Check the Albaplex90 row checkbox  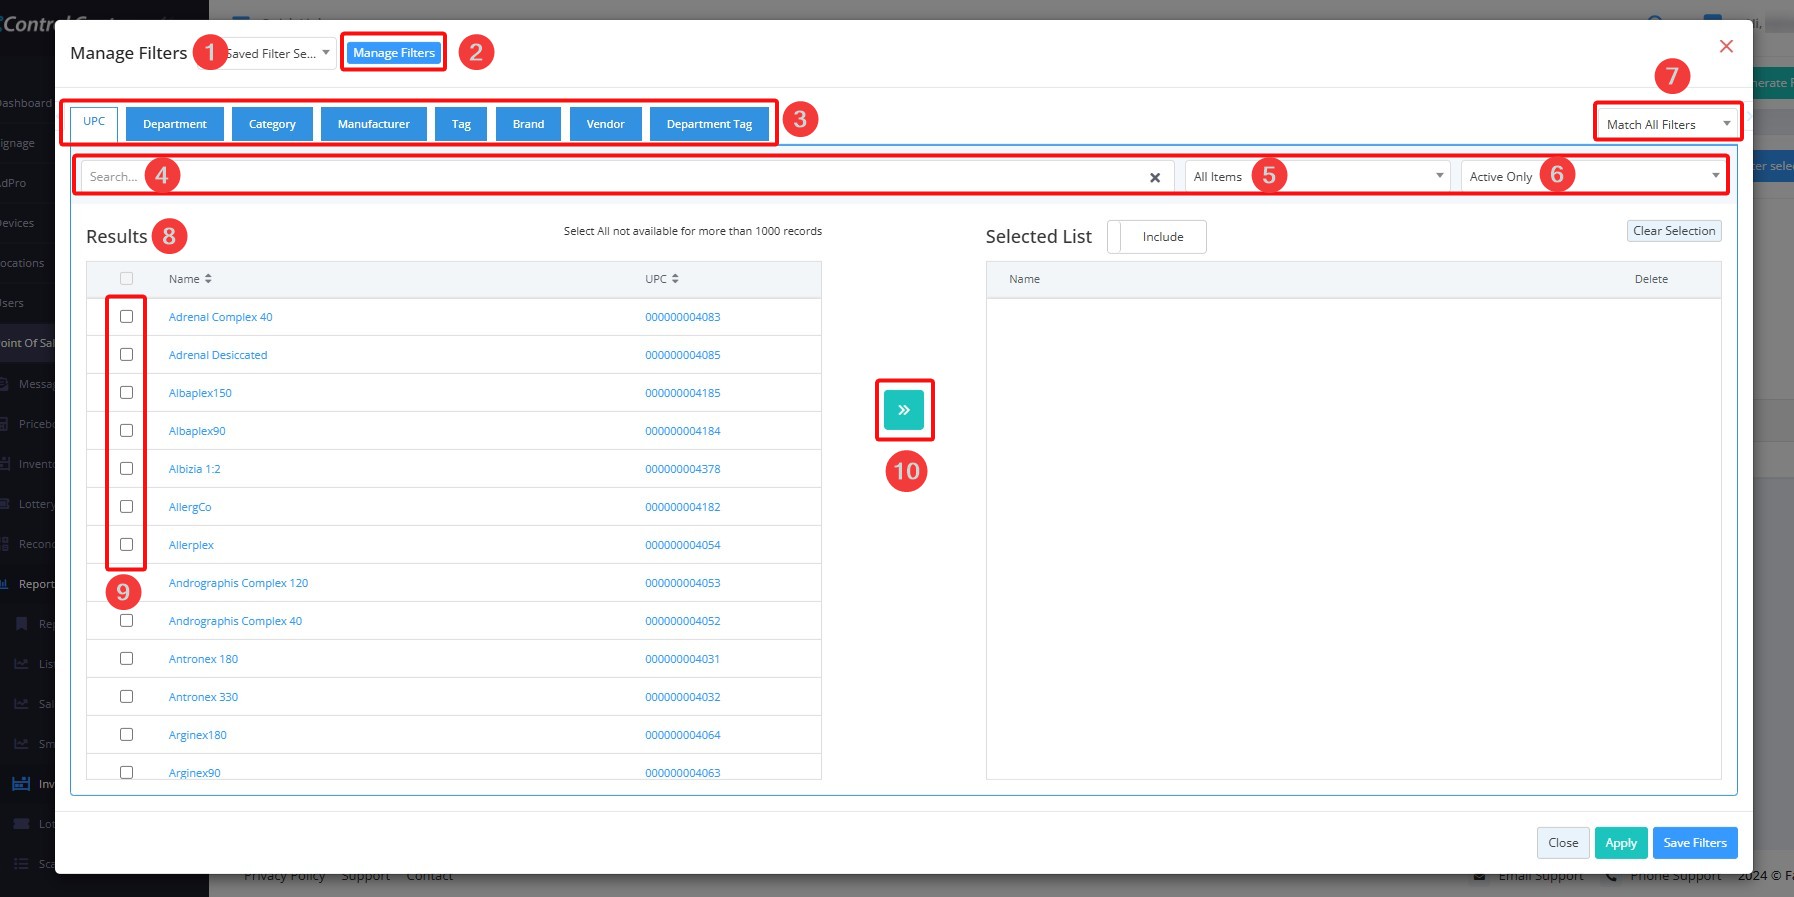[x=126, y=430]
